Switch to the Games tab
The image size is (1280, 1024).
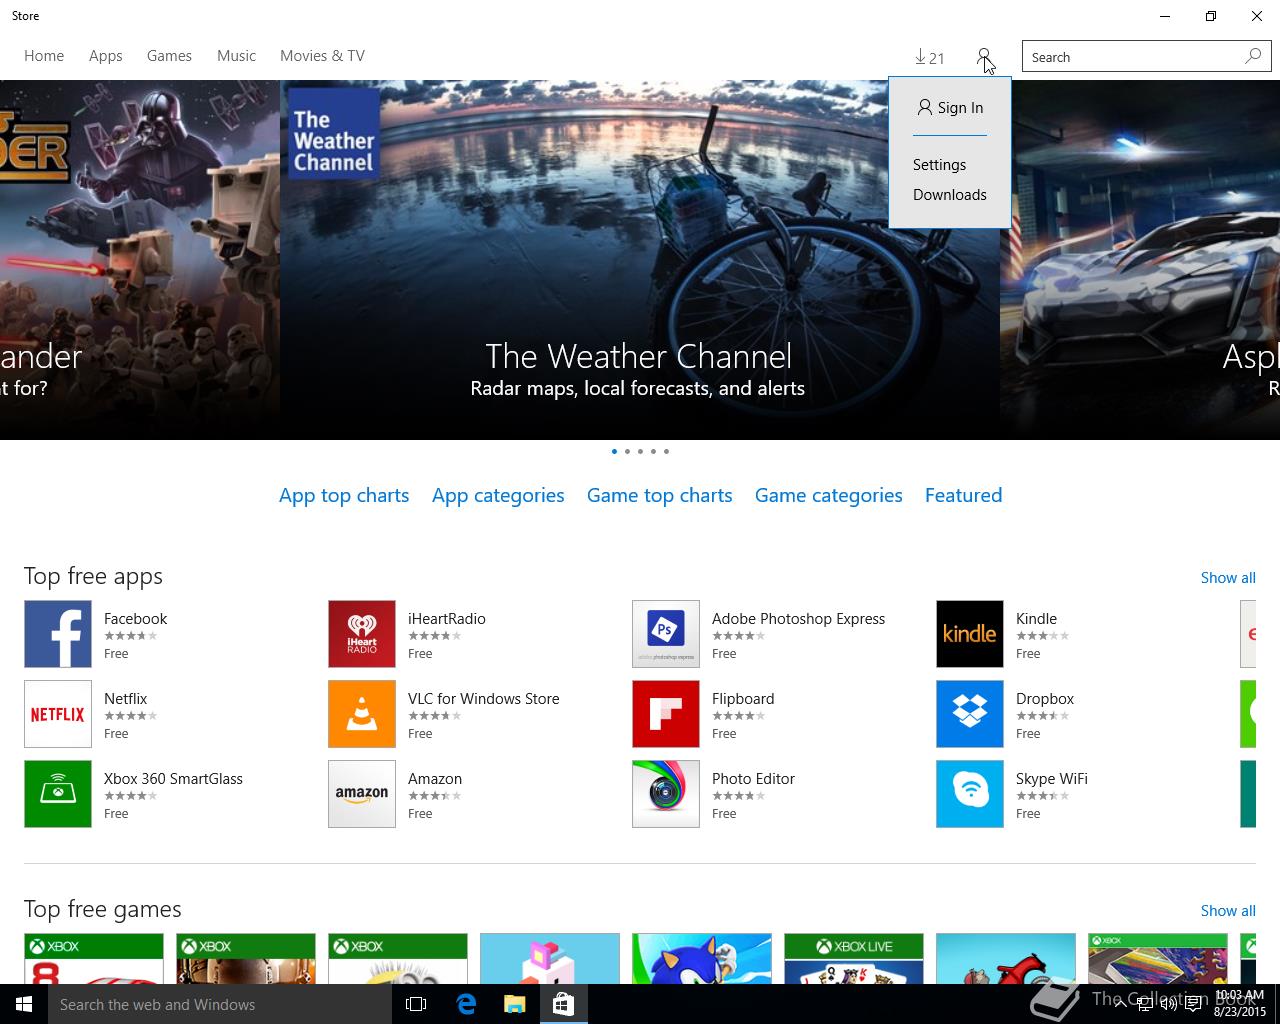(x=169, y=56)
